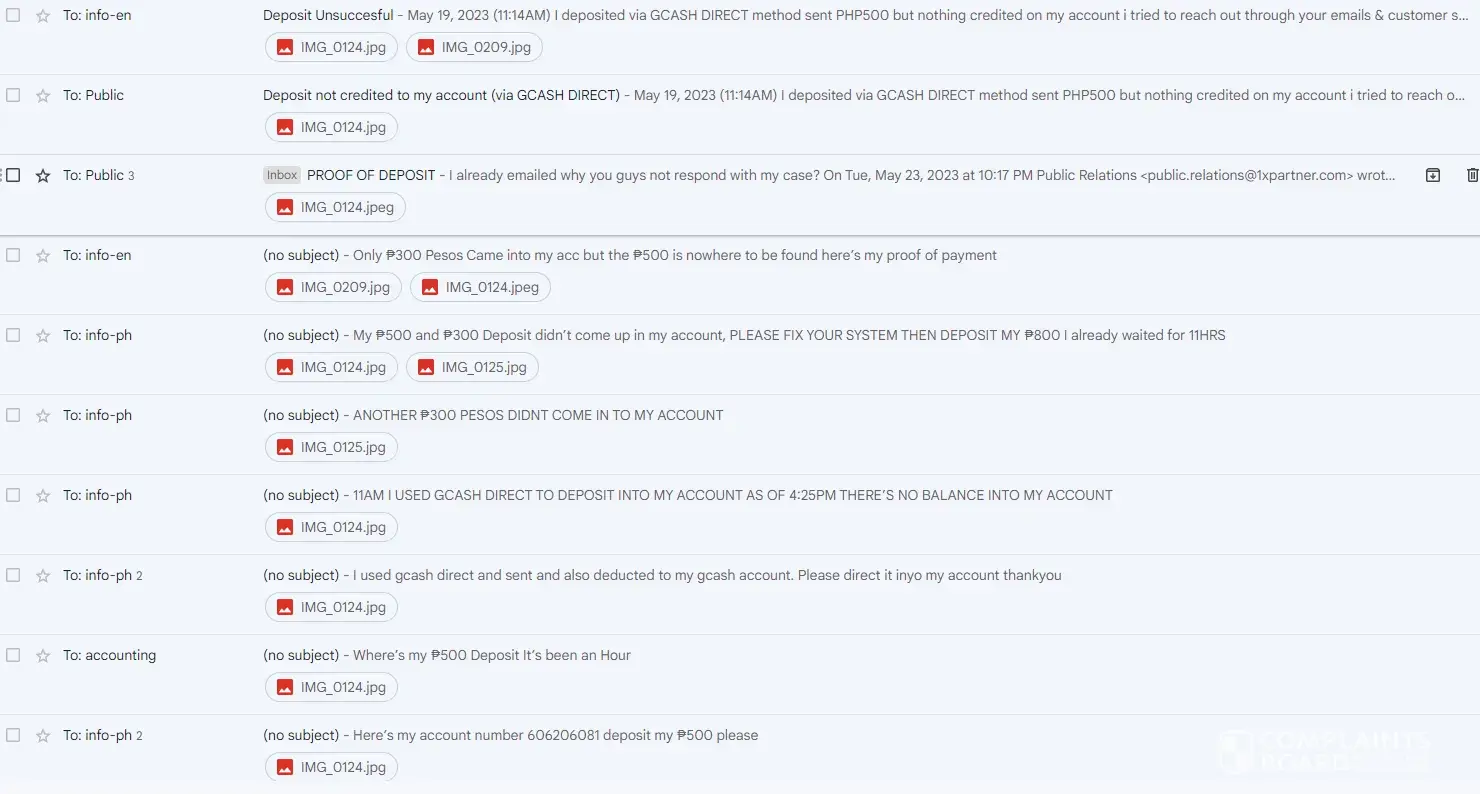Image resolution: width=1480 pixels, height=794 pixels.
Task: Open IMG_0125.jpg in "ANOTHER ₱300 PESOS" email
Action: tap(331, 447)
